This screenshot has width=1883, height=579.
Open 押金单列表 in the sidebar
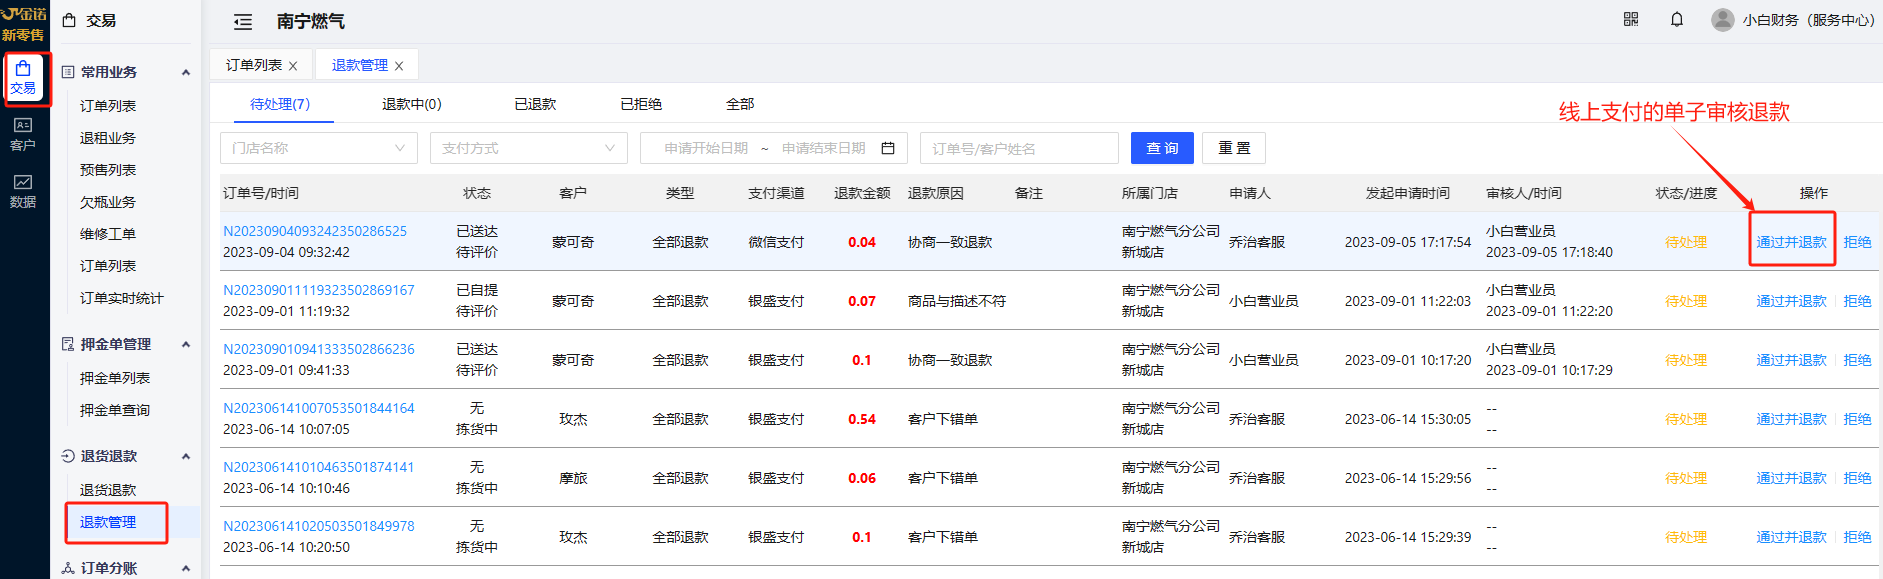(115, 378)
